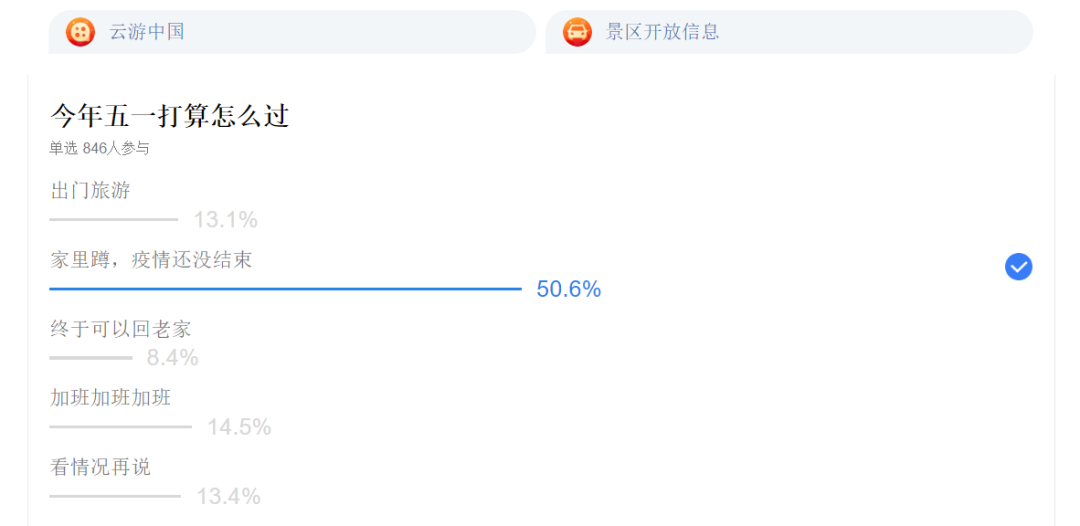Click the 13.4% percentage label

pos(228,497)
